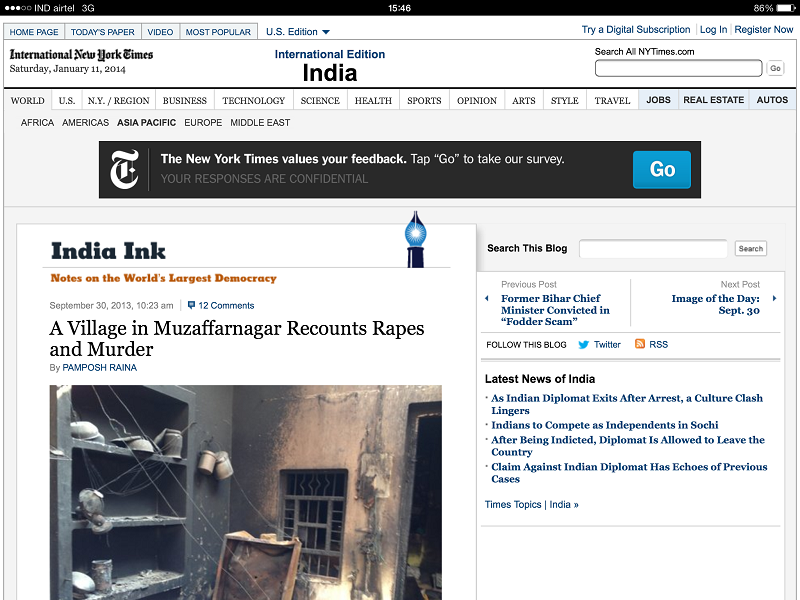Click the Log In link

point(713,30)
